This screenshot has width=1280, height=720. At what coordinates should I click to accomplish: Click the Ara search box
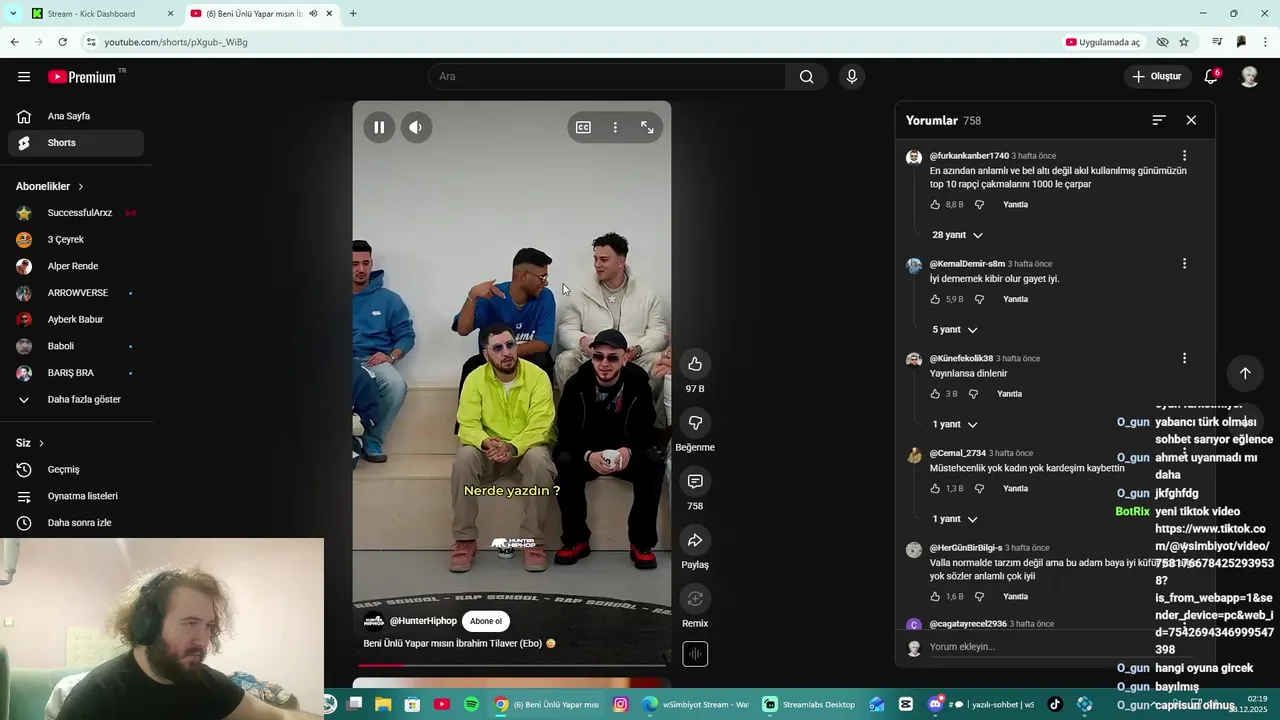click(607, 77)
